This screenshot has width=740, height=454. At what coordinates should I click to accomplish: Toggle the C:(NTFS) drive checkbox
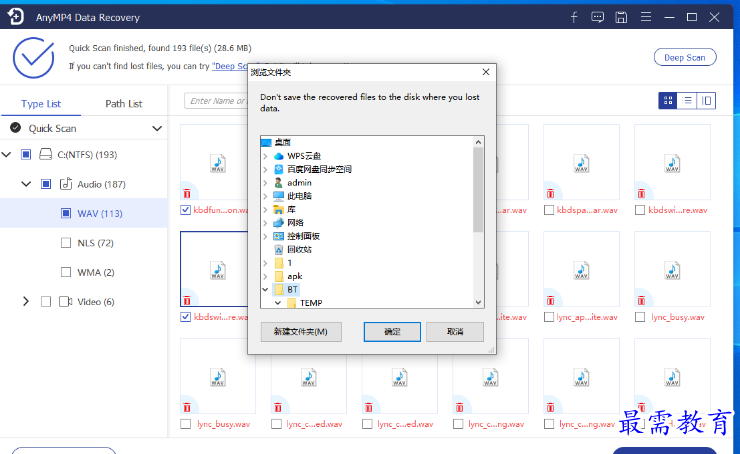[26, 154]
